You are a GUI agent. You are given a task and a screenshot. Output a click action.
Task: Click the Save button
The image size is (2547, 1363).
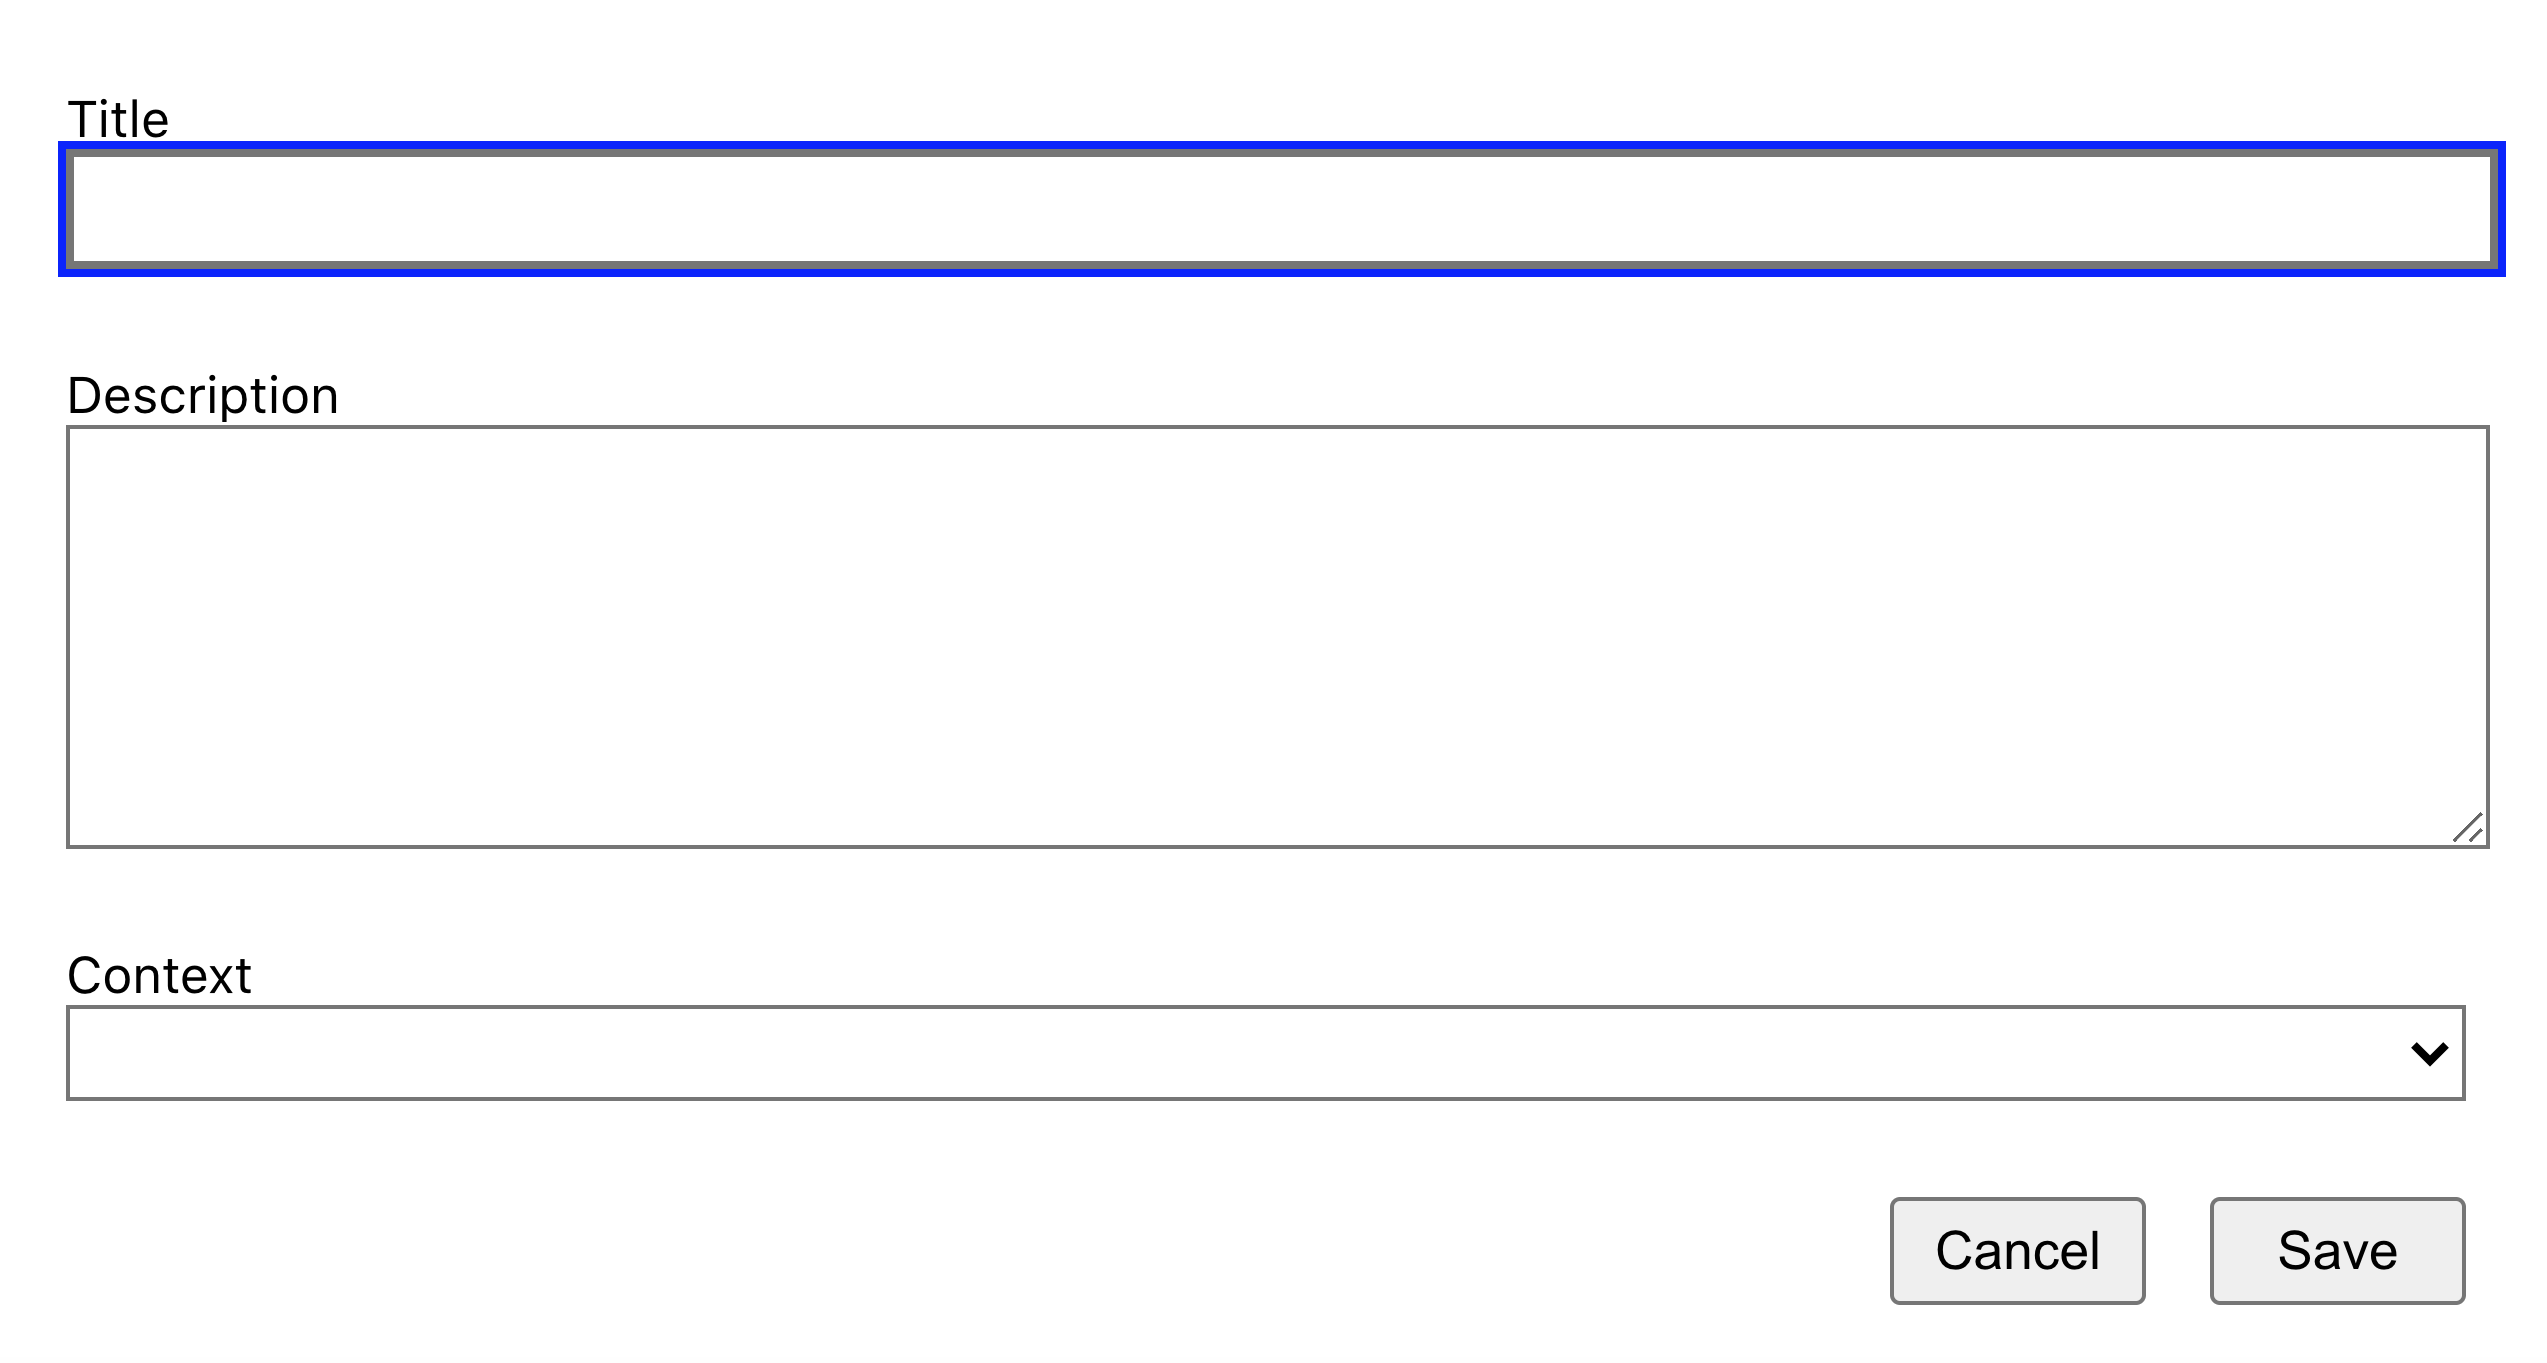pos(2337,1250)
